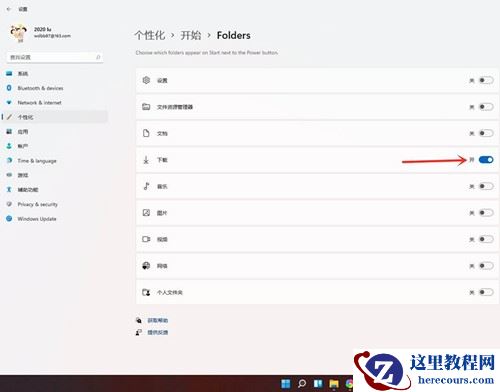Open Windows Update in the sidebar
This screenshot has height=392, width=500.
54,219
